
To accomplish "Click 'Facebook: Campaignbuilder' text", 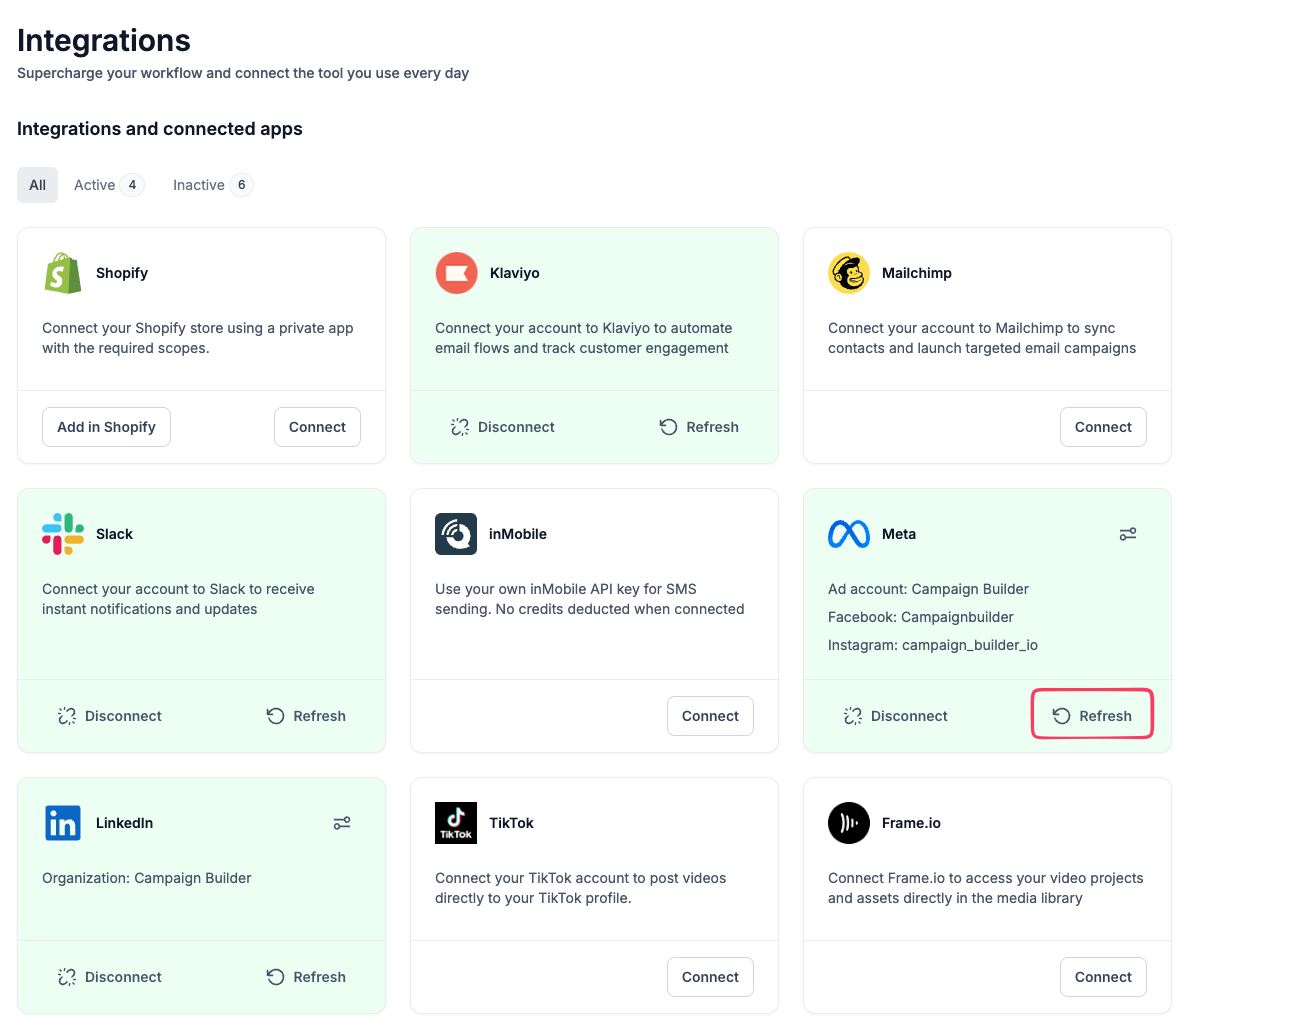I will click(921, 617).
